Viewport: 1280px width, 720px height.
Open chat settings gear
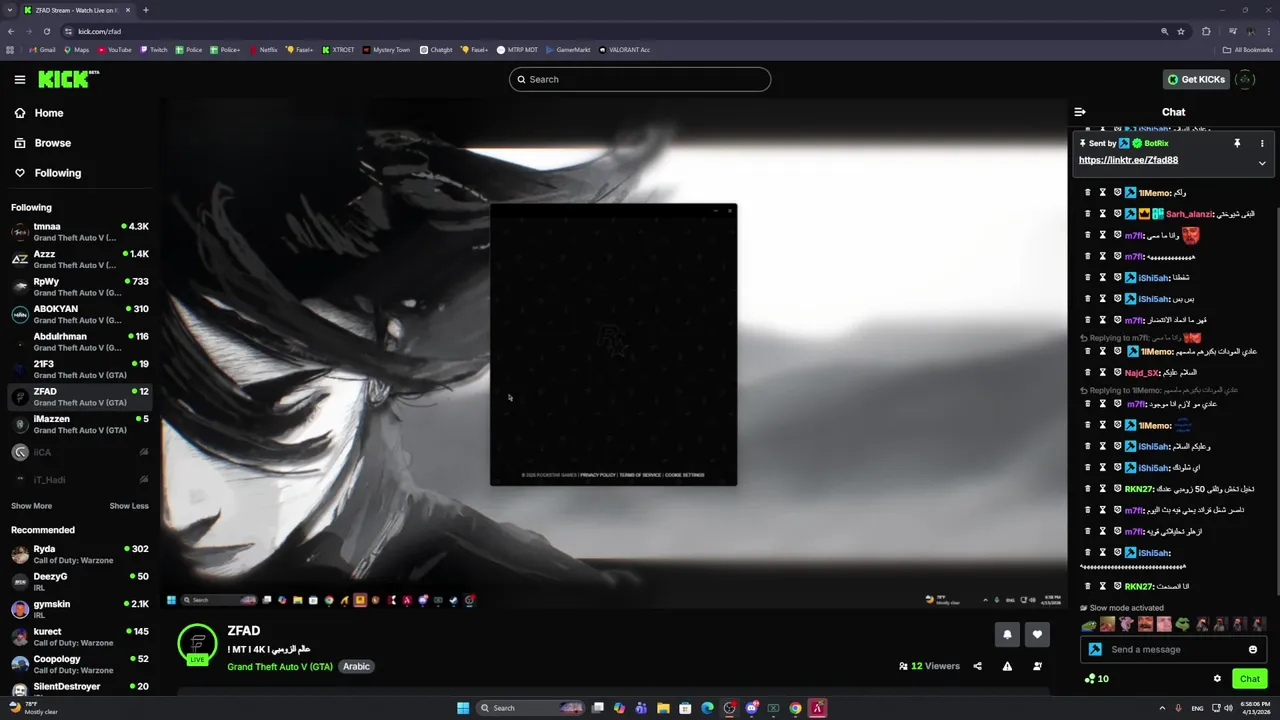(x=1217, y=678)
